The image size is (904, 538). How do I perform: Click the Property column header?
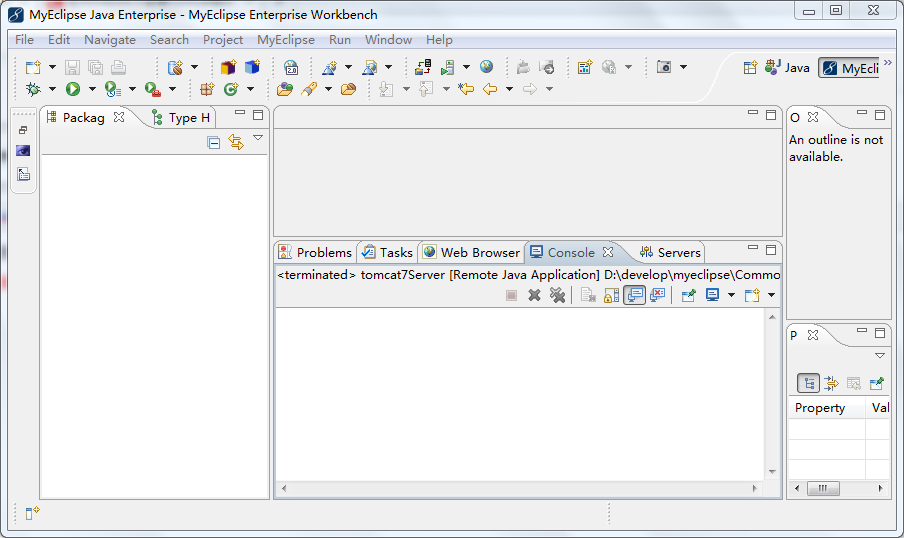827,408
